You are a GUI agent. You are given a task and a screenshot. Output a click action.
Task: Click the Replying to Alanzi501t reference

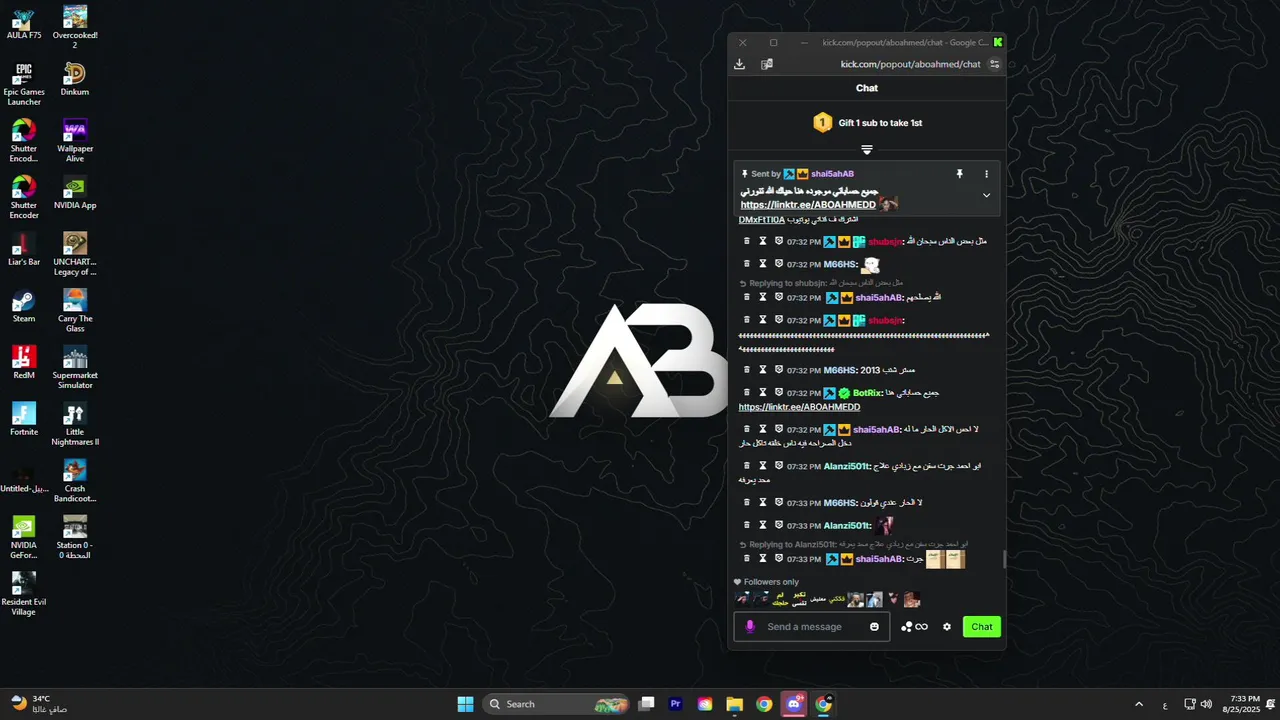[x=853, y=545]
